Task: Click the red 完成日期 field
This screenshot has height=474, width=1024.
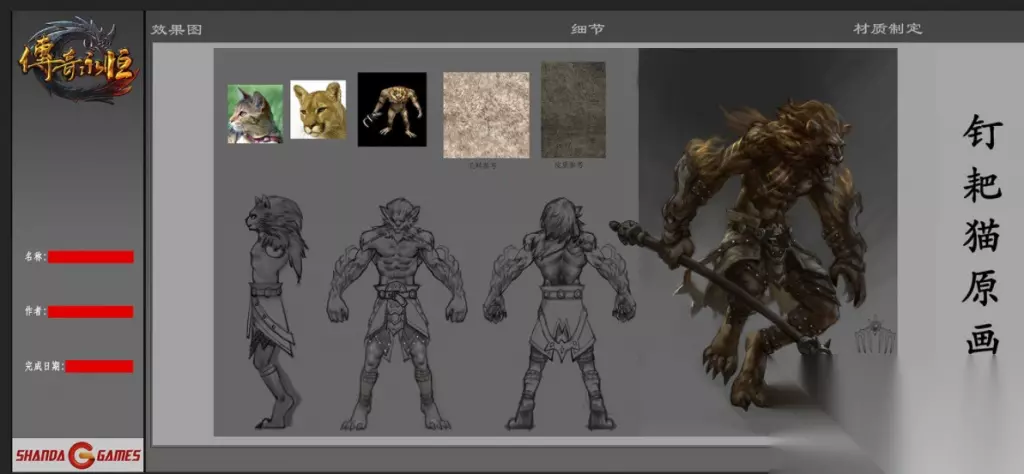Action: (99, 366)
